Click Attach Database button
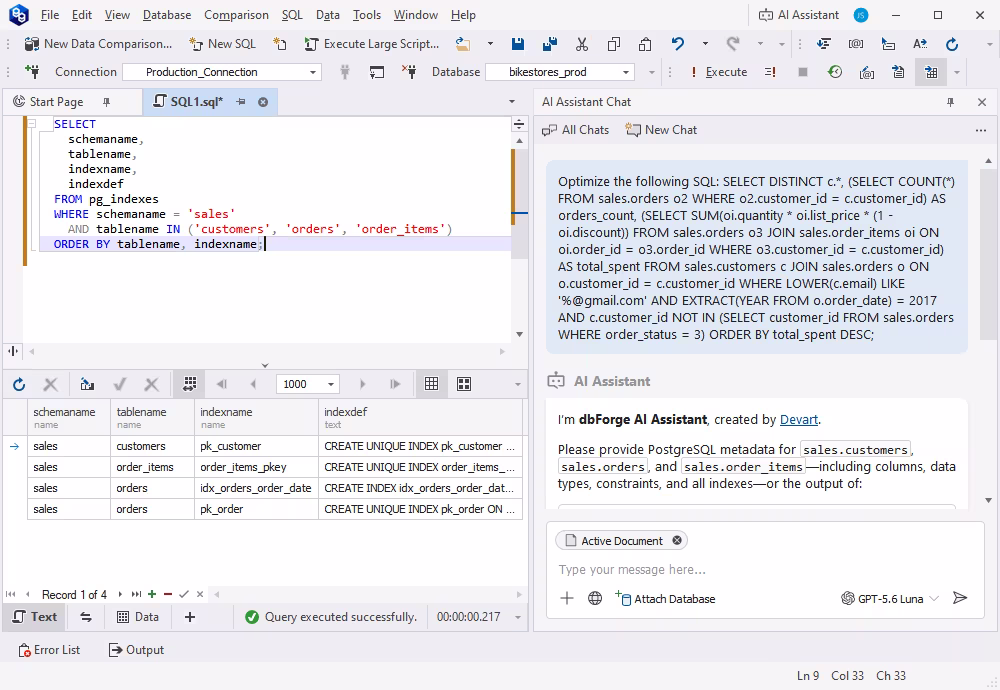This screenshot has width=1000, height=690. point(665,598)
